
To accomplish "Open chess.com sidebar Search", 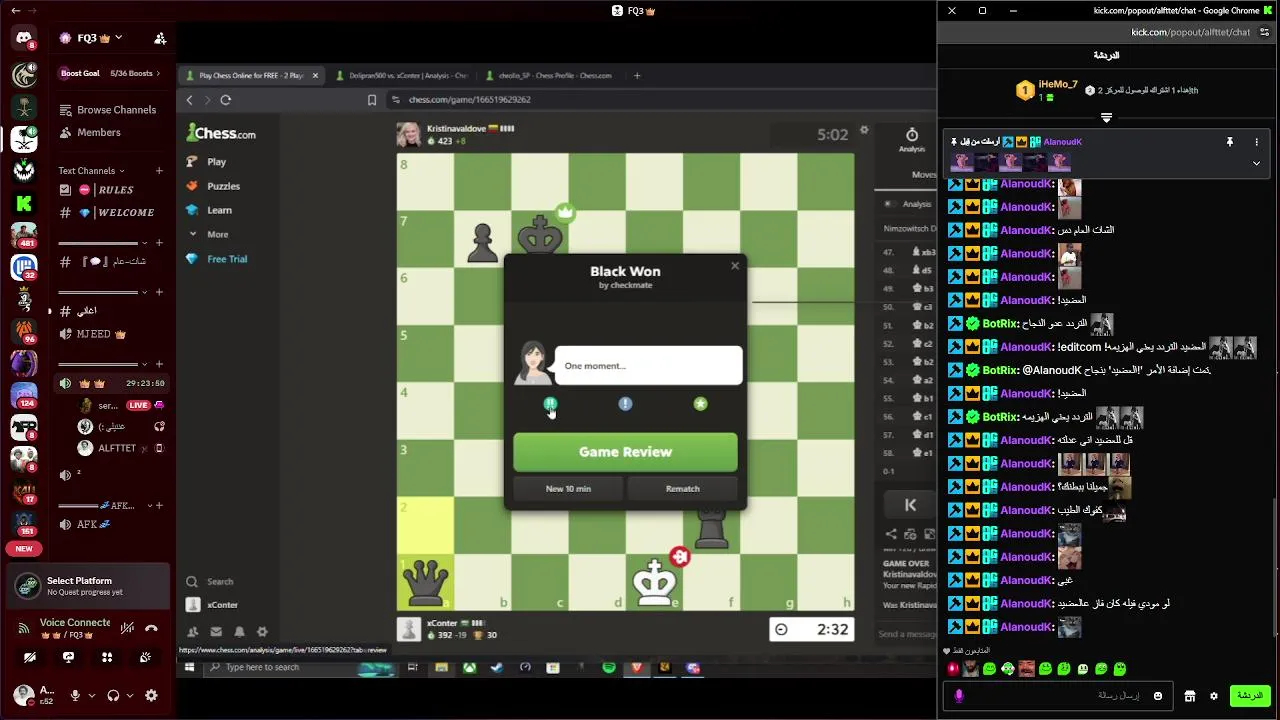I will tap(209, 582).
